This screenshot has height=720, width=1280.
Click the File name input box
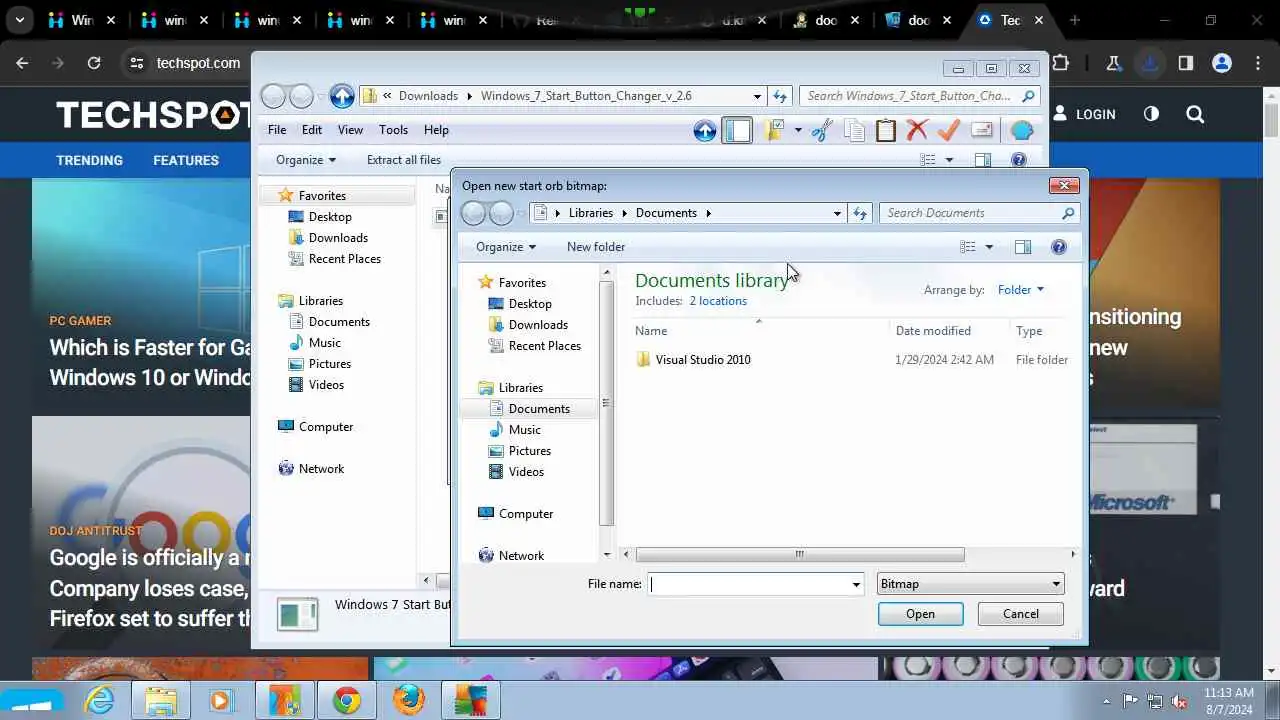coord(748,584)
